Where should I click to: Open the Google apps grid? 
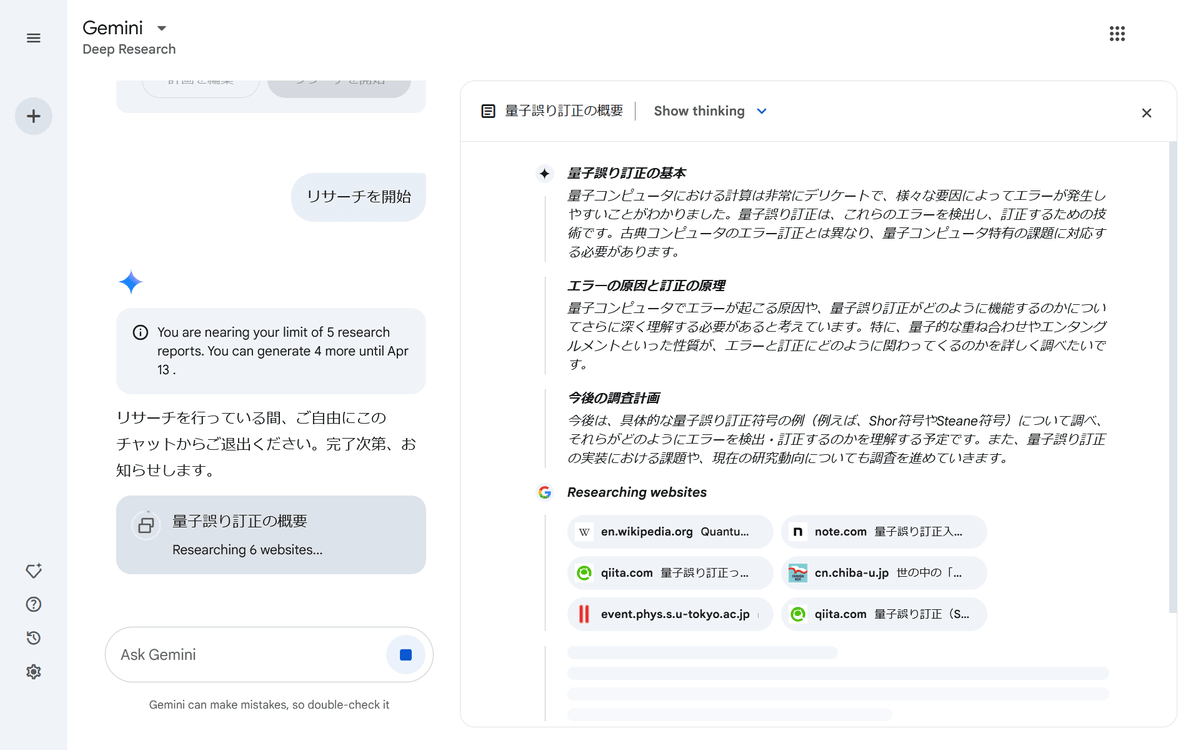(x=1117, y=34)
